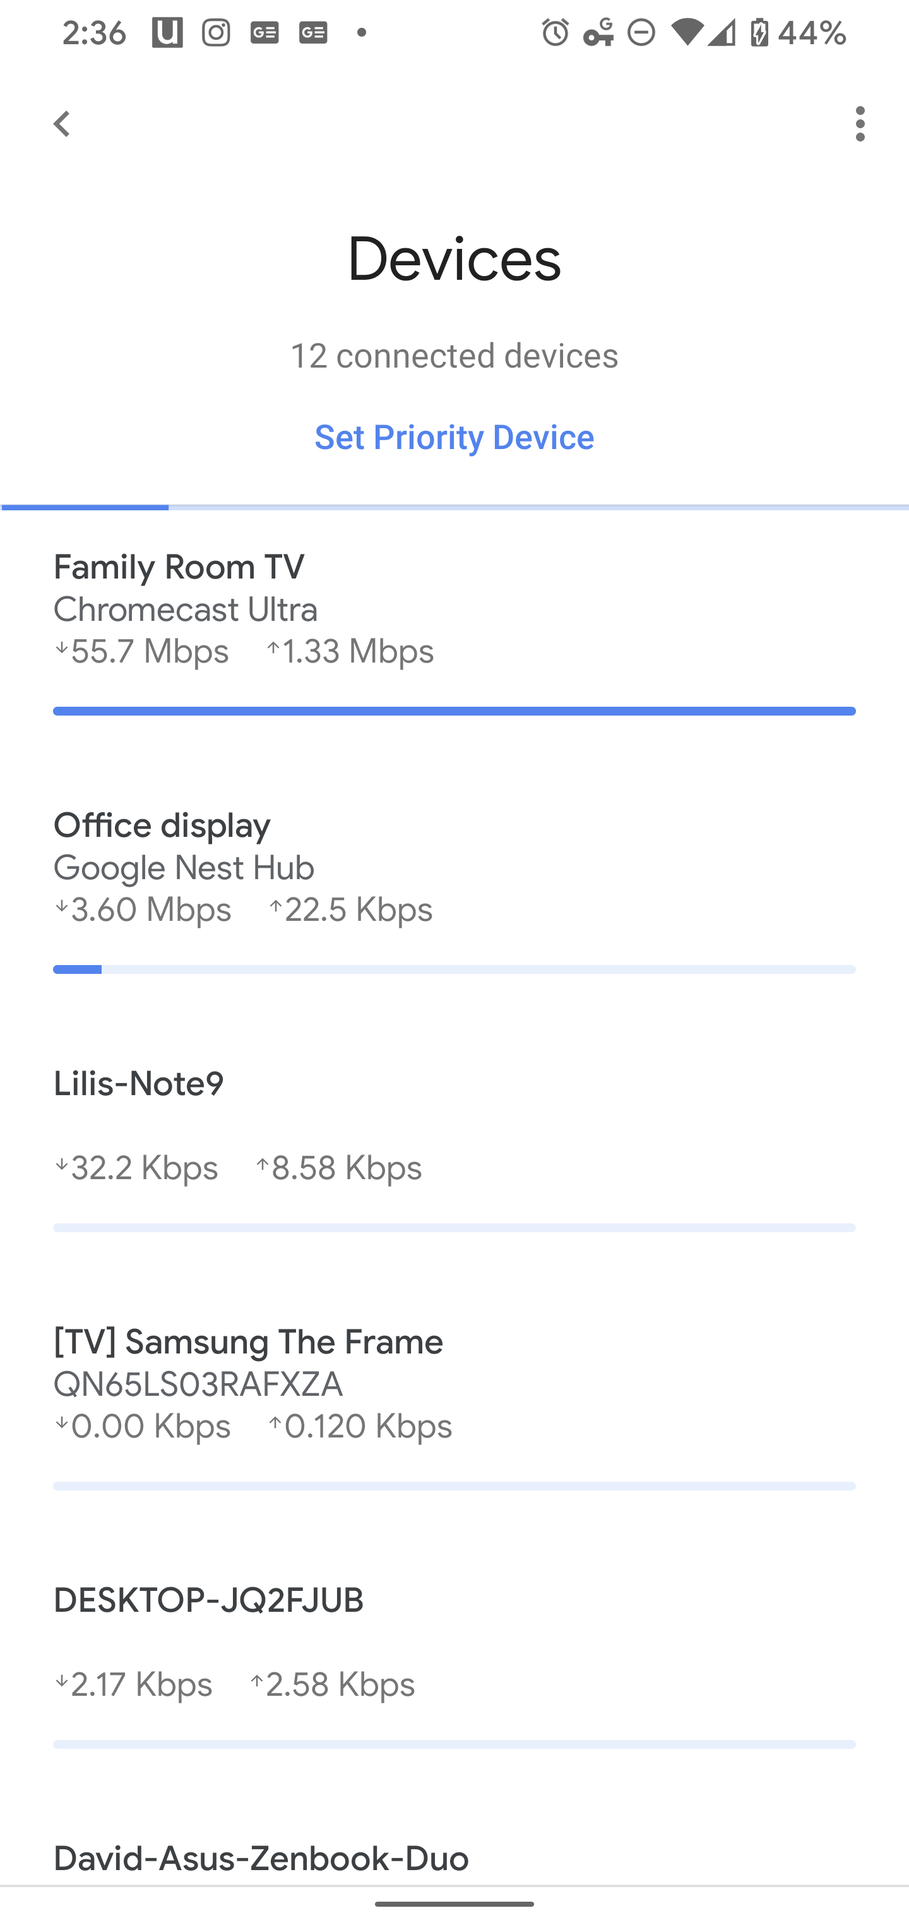Open Lilis-Note9 device entry

tap(139, 1084)
